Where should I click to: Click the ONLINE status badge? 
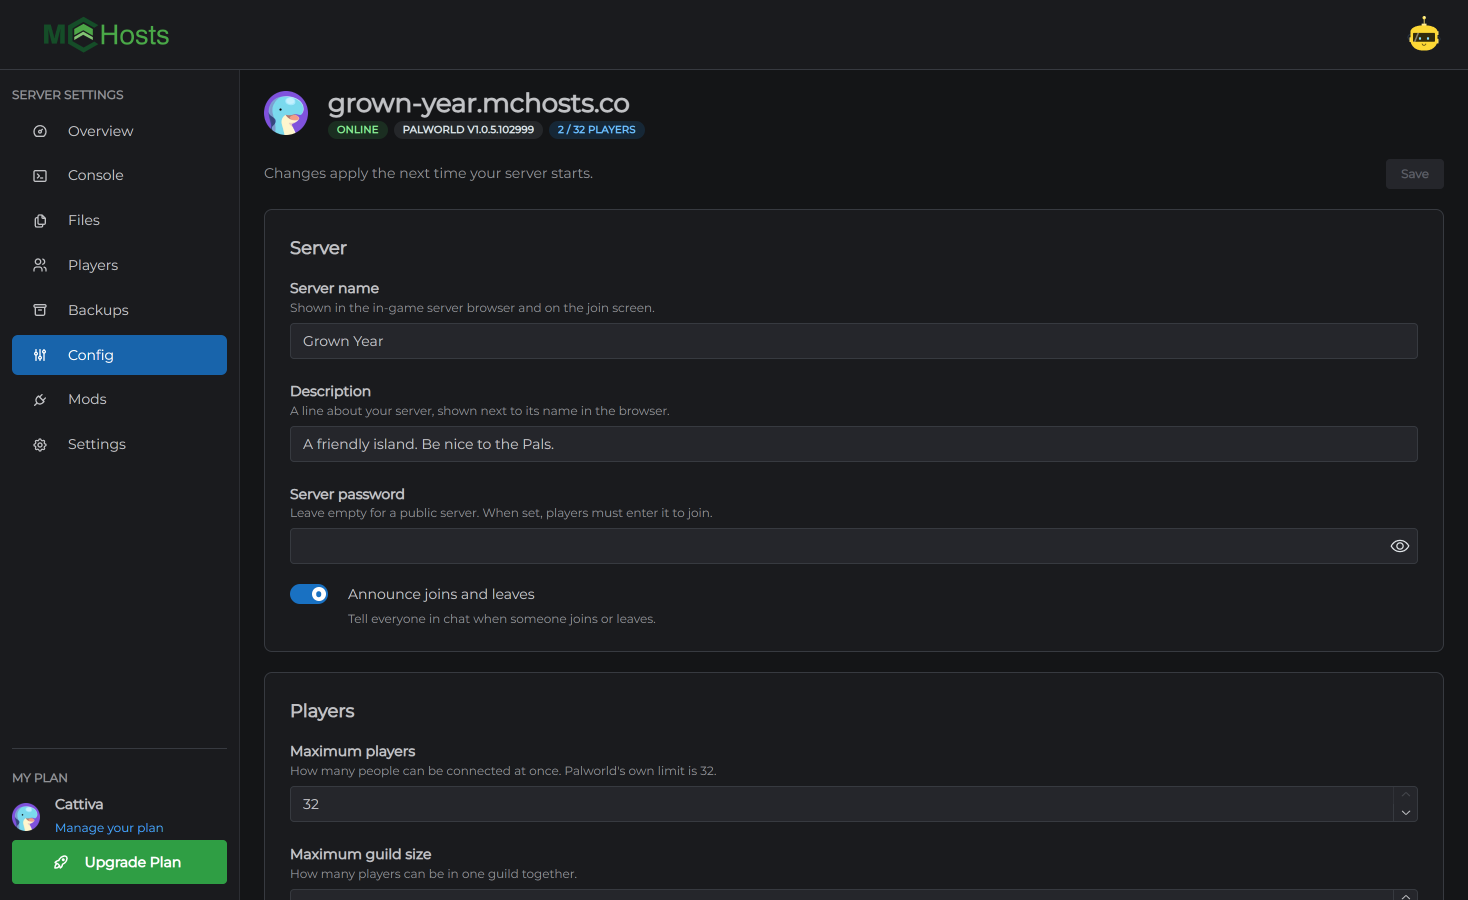[357, 130]
